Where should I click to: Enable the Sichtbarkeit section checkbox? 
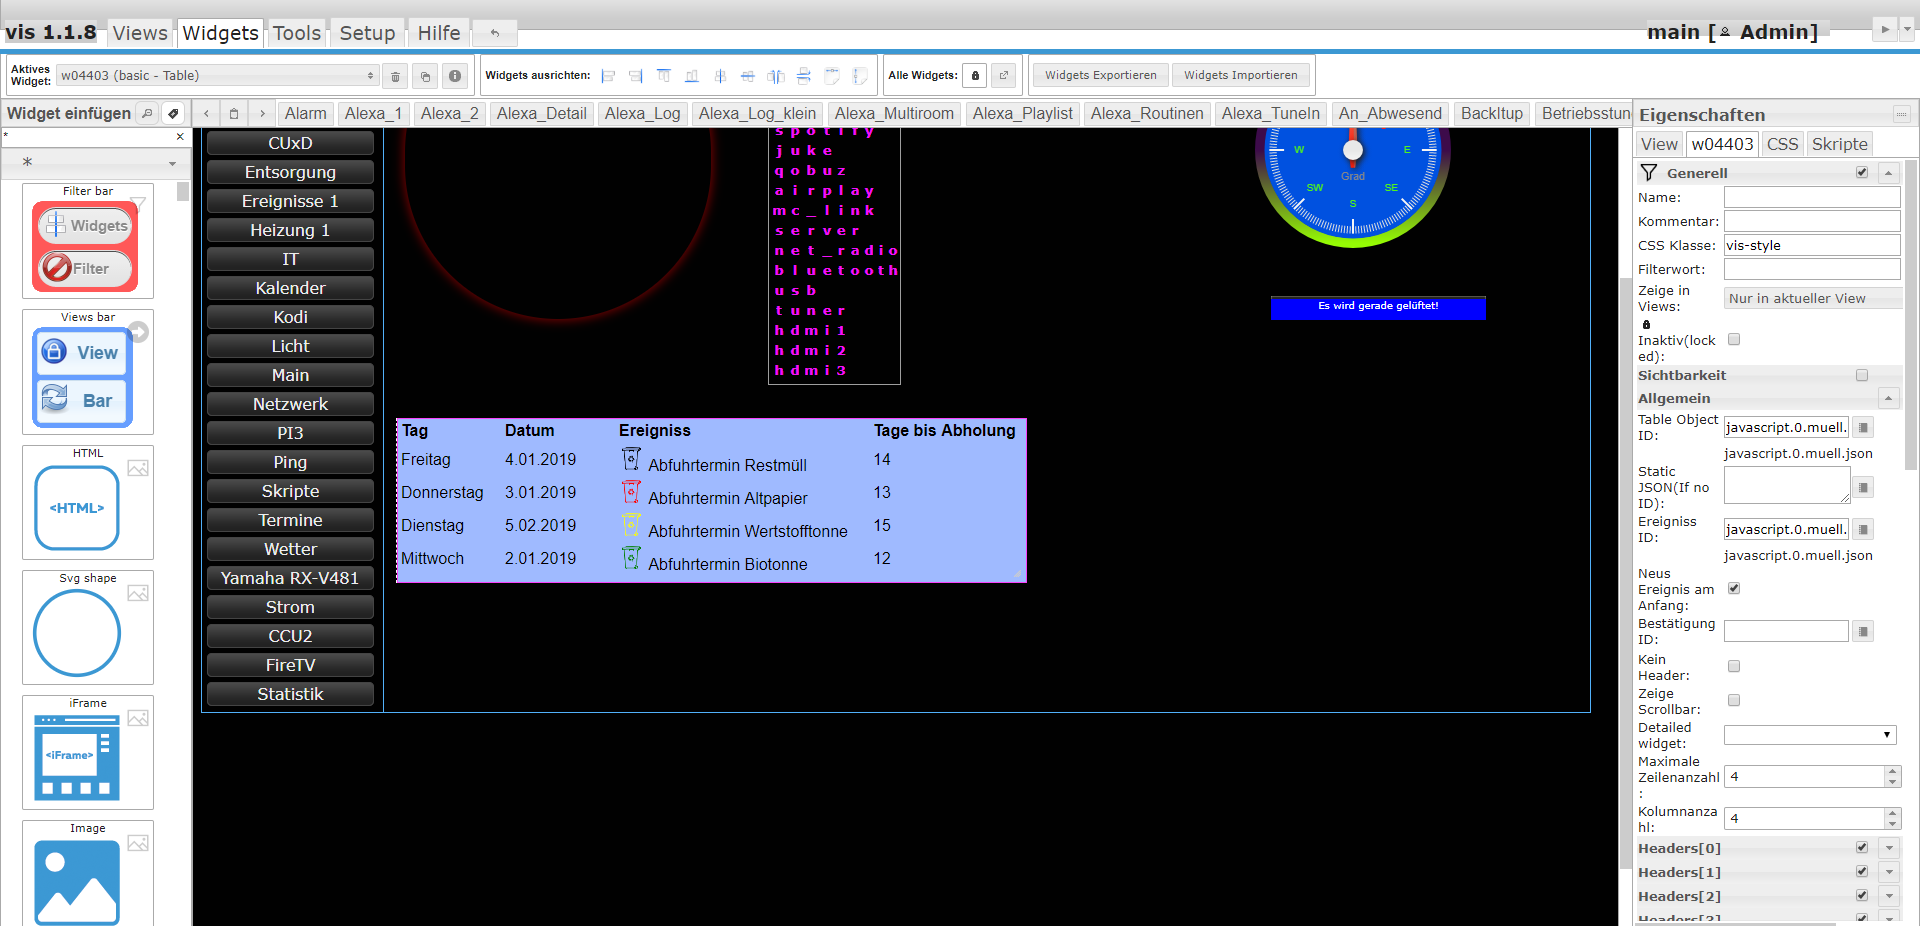[1862, 376]
